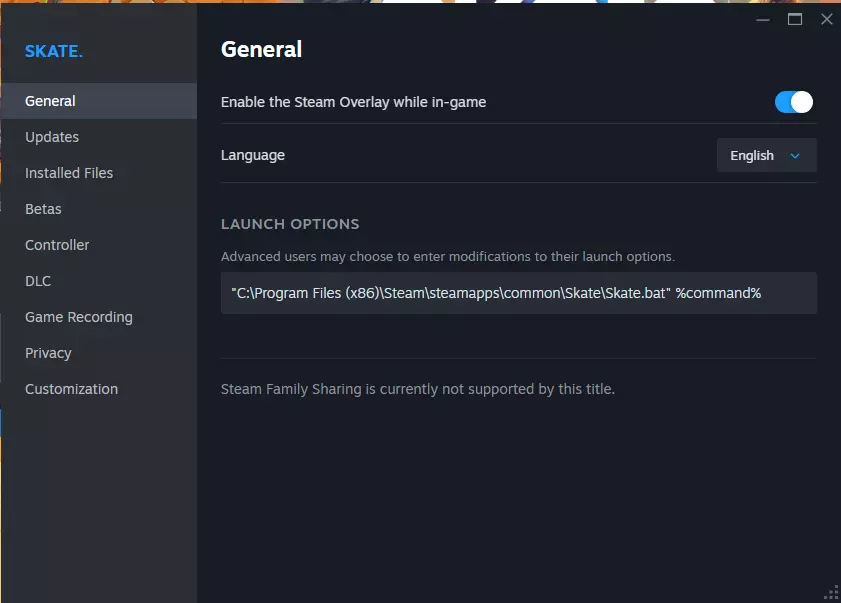The width and height of the screenshot is (841, 603).
Task: Open the Customization tab
Action: click(71, 389)
